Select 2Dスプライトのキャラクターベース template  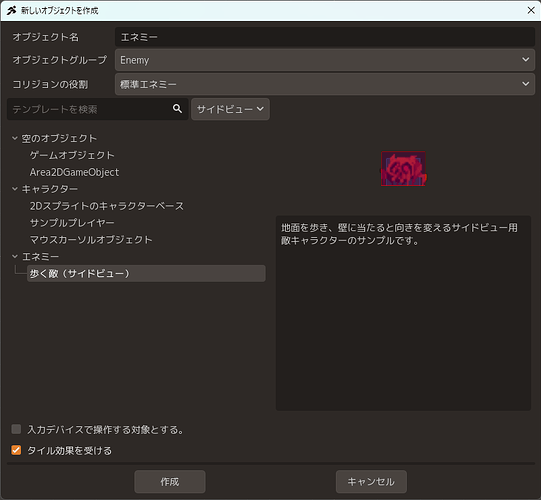tap(107, 206)
